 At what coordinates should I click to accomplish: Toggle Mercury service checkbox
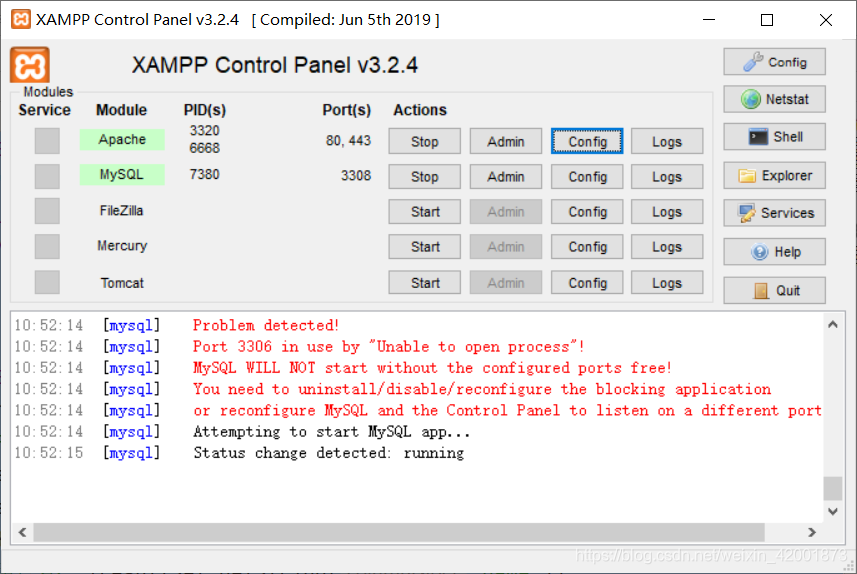[47, 247]
